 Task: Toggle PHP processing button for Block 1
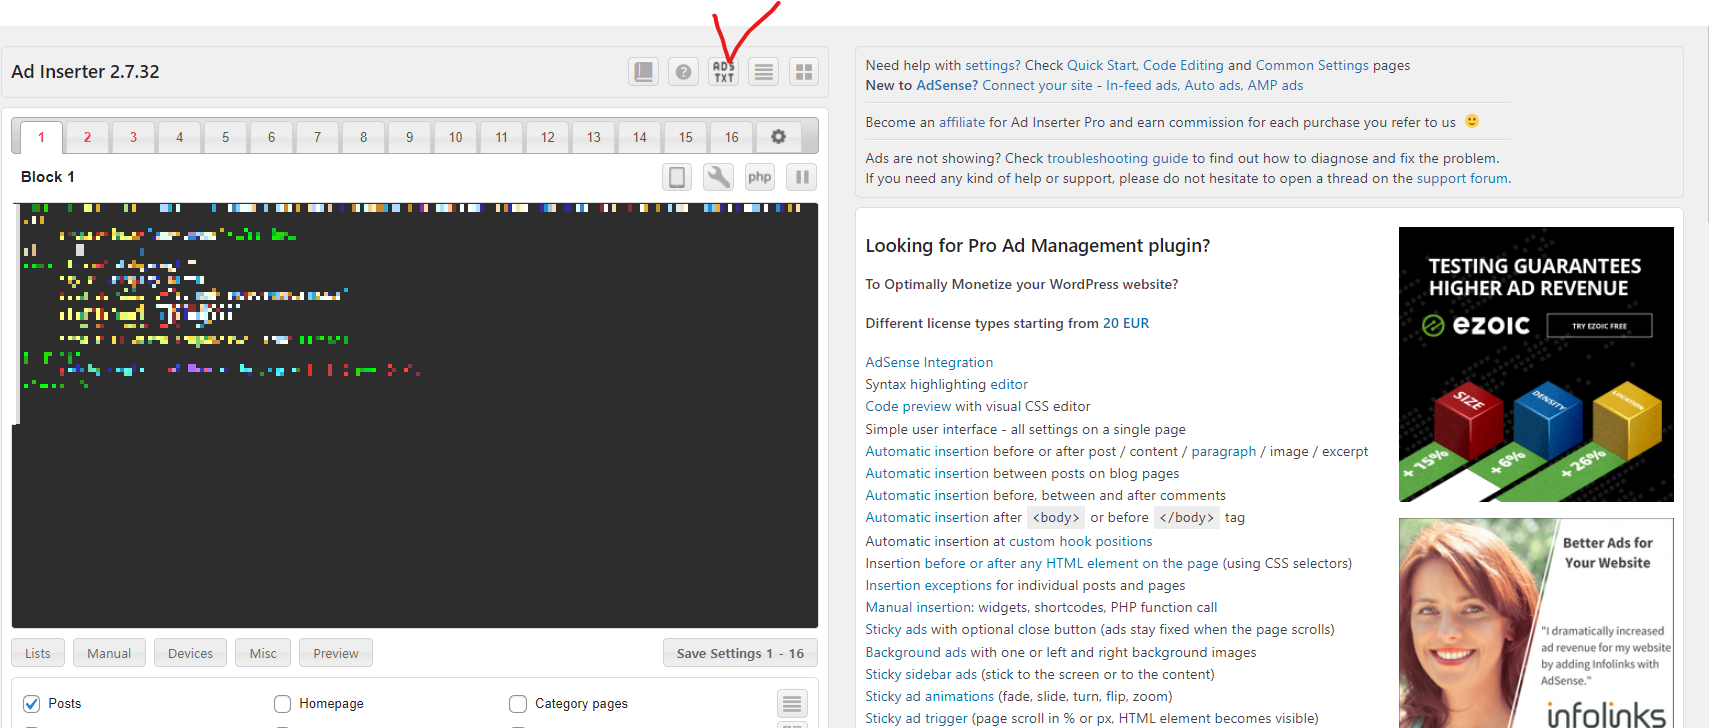760,177
